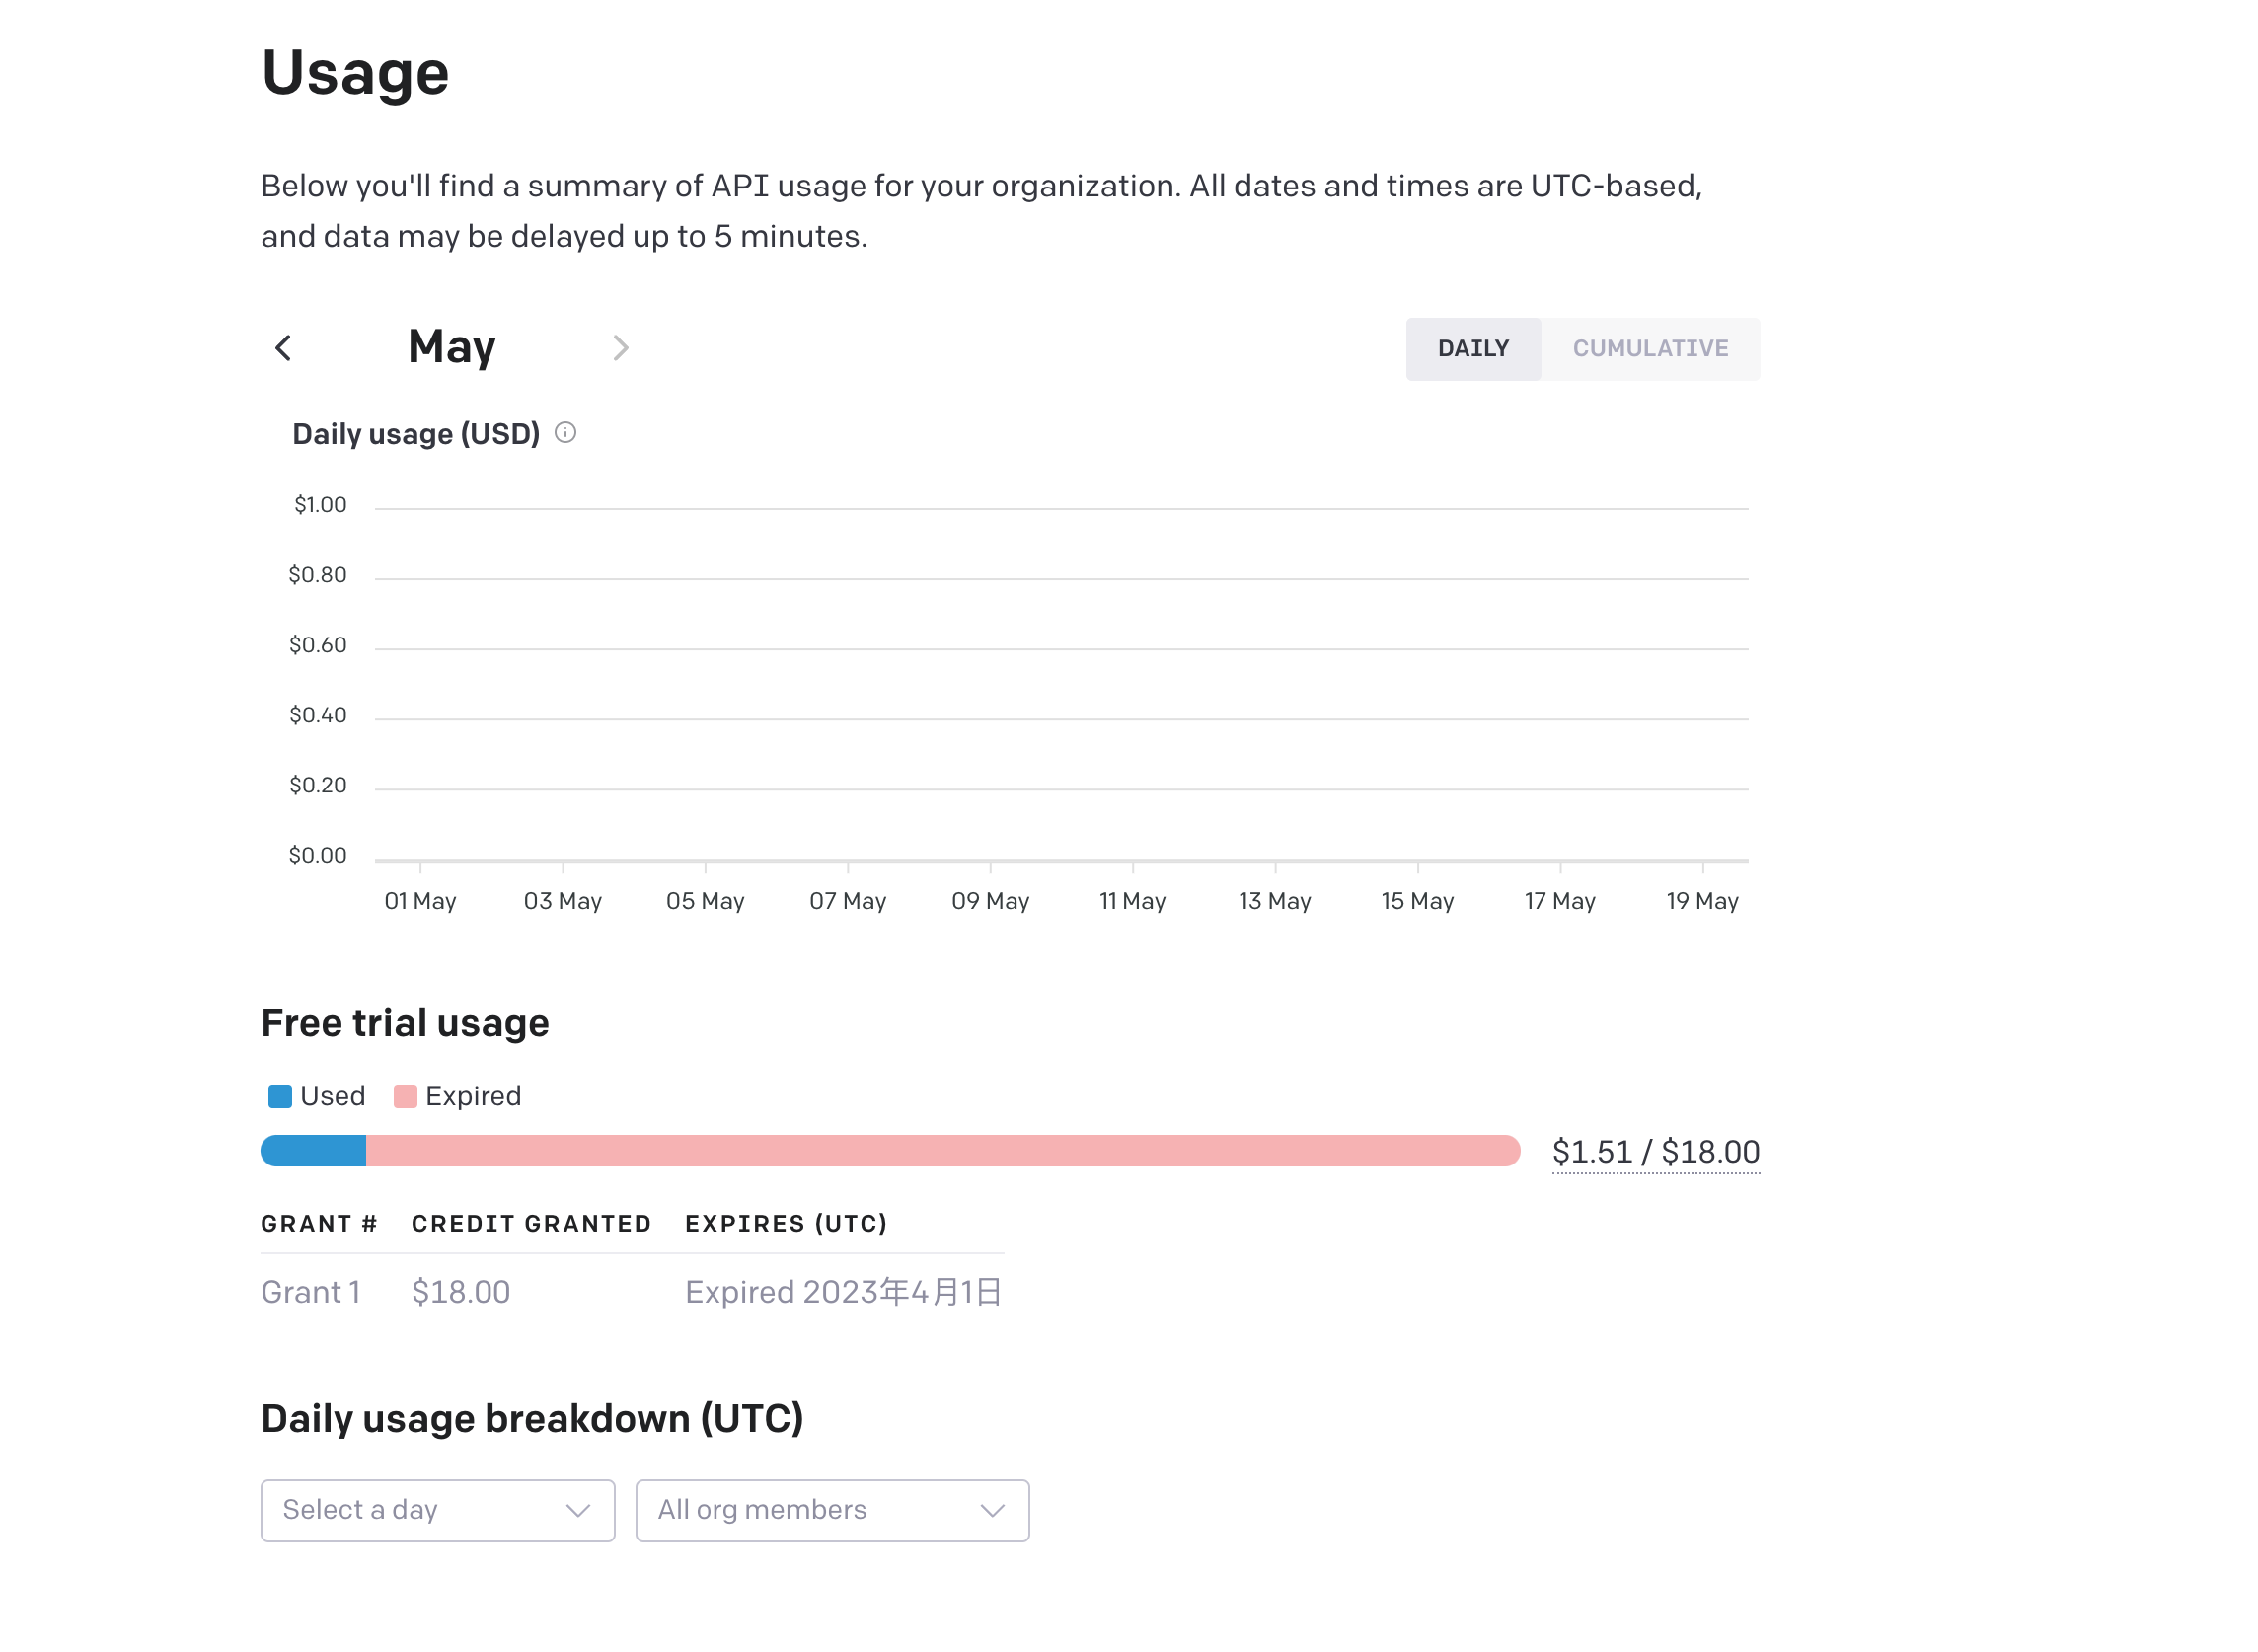The height and width of the screenshot is (1652, 2258).
Task: Click the pink Expired legend square
Action: pyautogui.click(x=405, y=1096)
